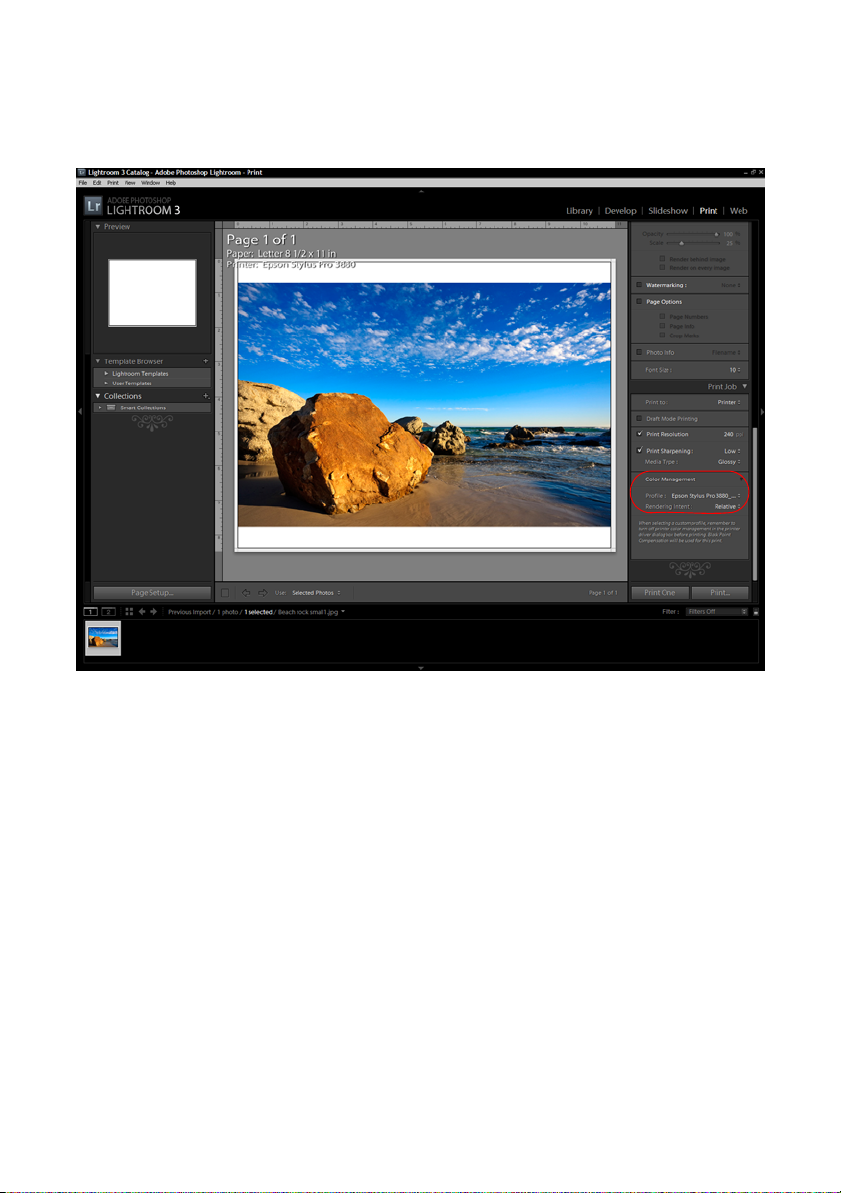
Task: Toggle the Page Options checkbox
Action: (639, 302)
